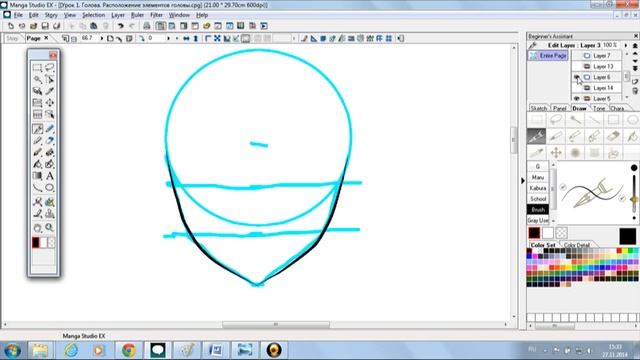This screenshot has width=640, height=360.
Task: Select the text tool marked A
Action: [x=49, y=176]
